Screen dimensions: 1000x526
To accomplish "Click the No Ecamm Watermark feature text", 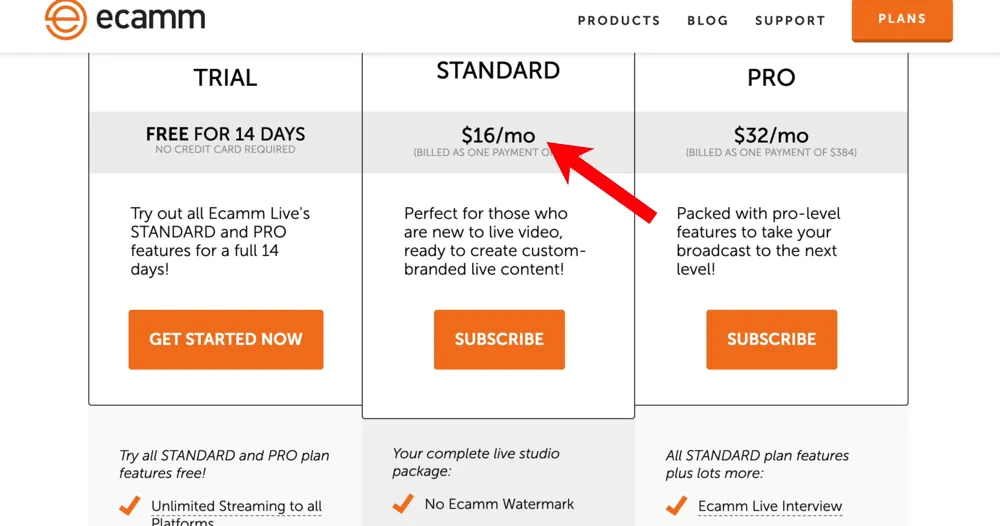I will tap(499, 504).
